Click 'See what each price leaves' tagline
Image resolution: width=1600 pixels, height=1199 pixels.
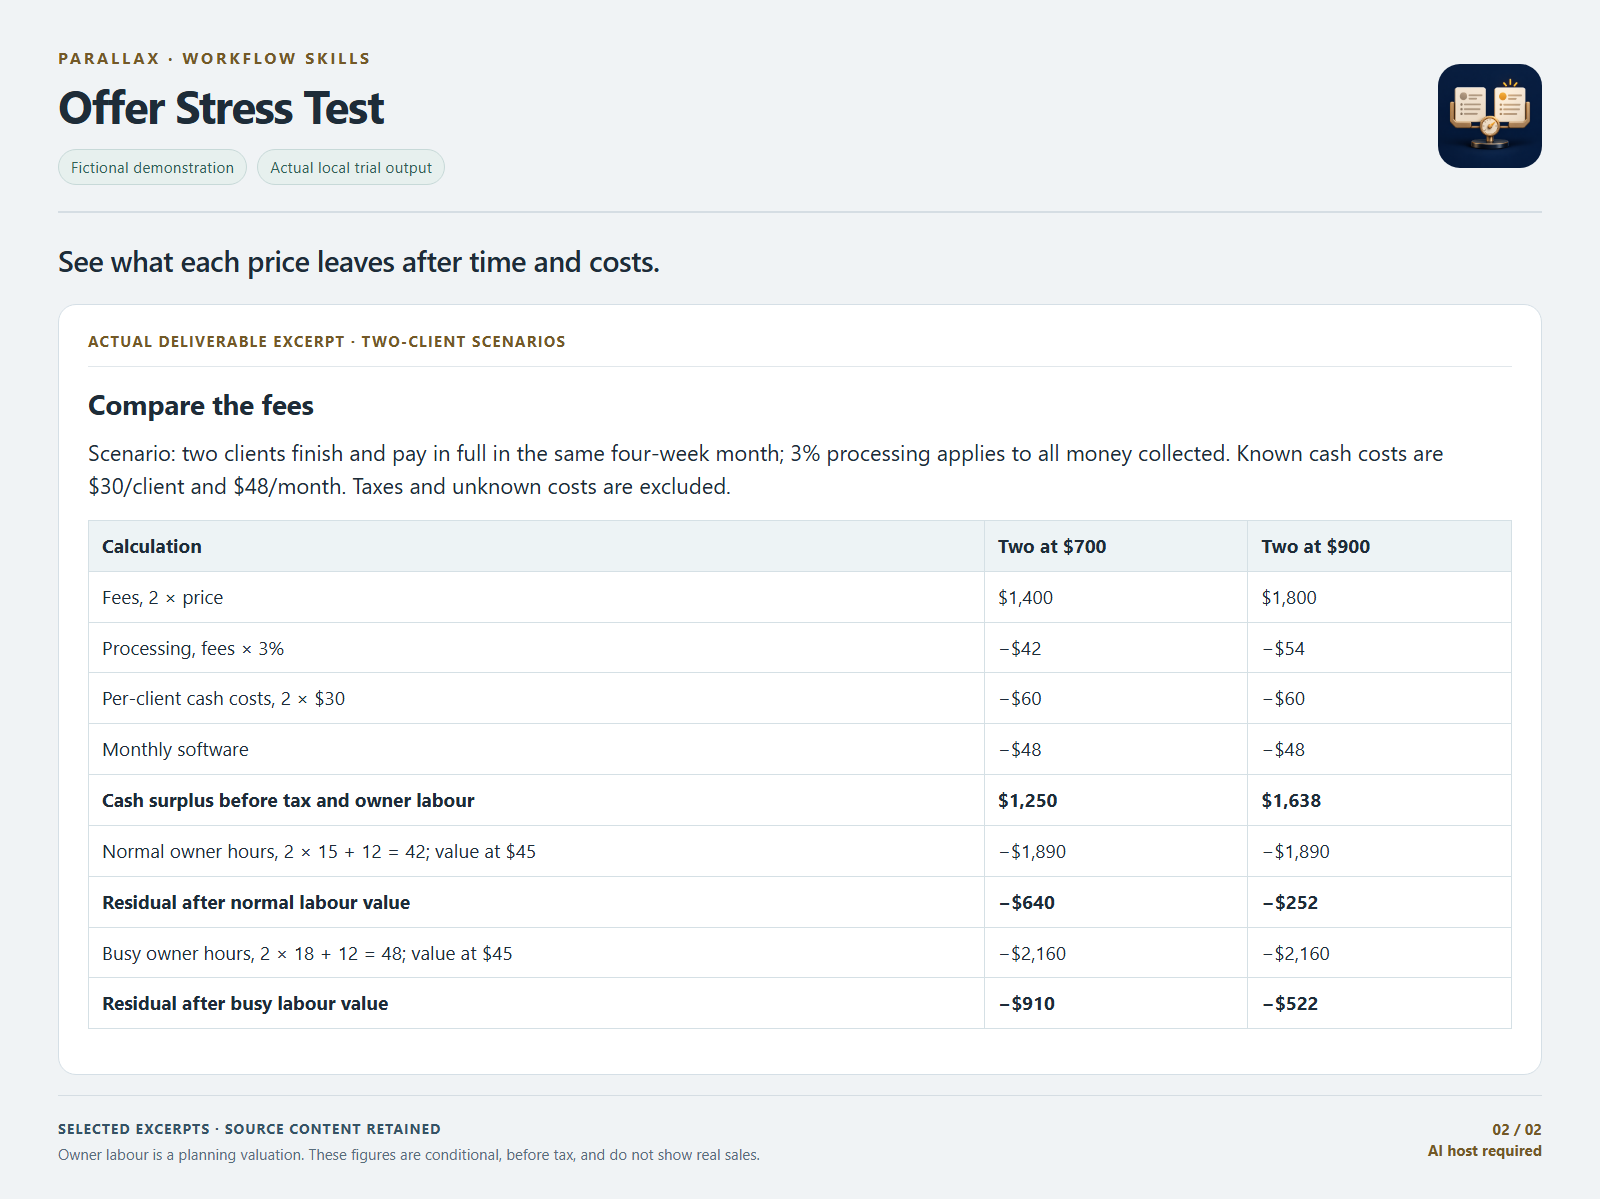(x=359, y=261)
